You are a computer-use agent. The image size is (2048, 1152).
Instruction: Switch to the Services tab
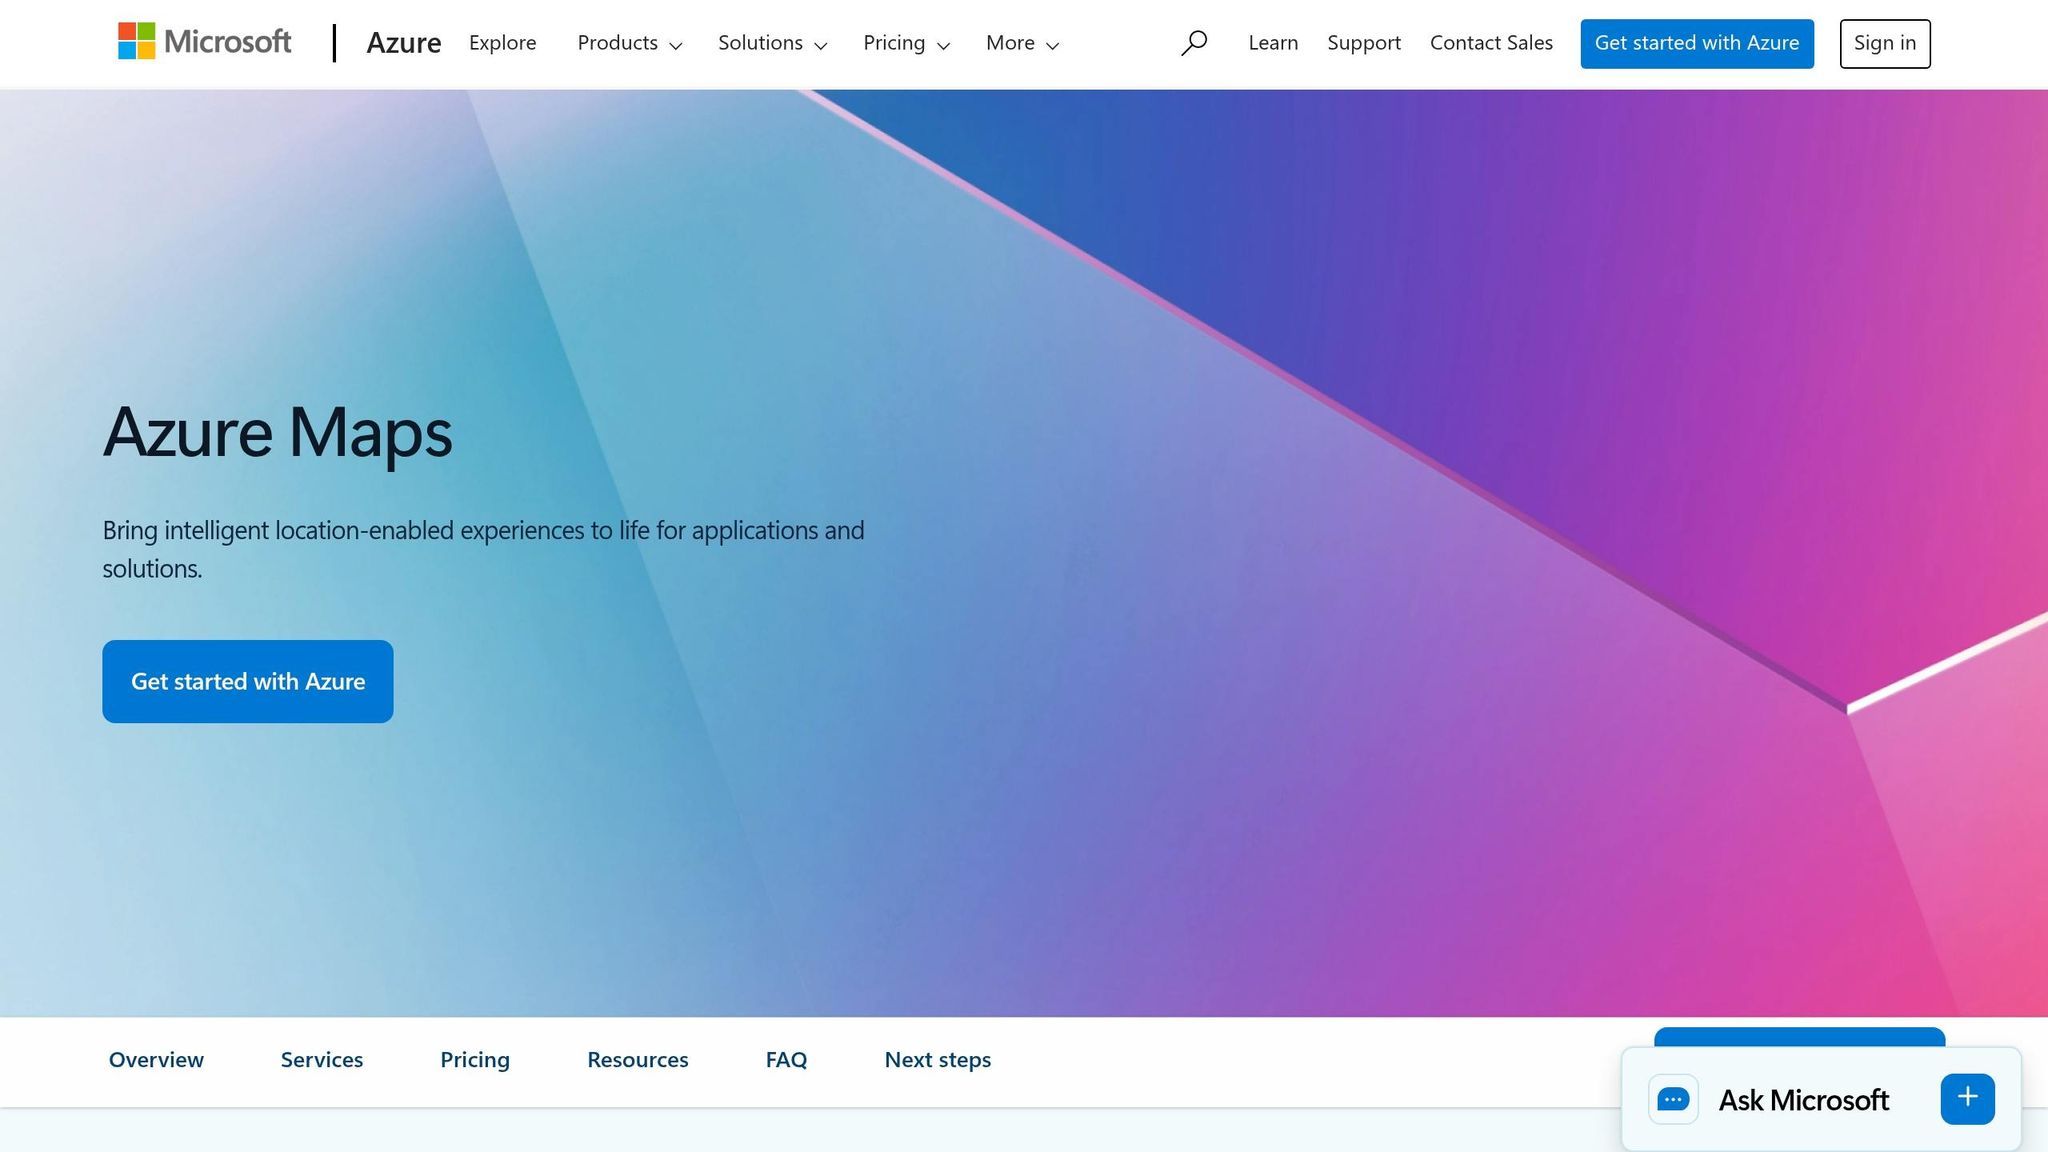point(322,1060)
